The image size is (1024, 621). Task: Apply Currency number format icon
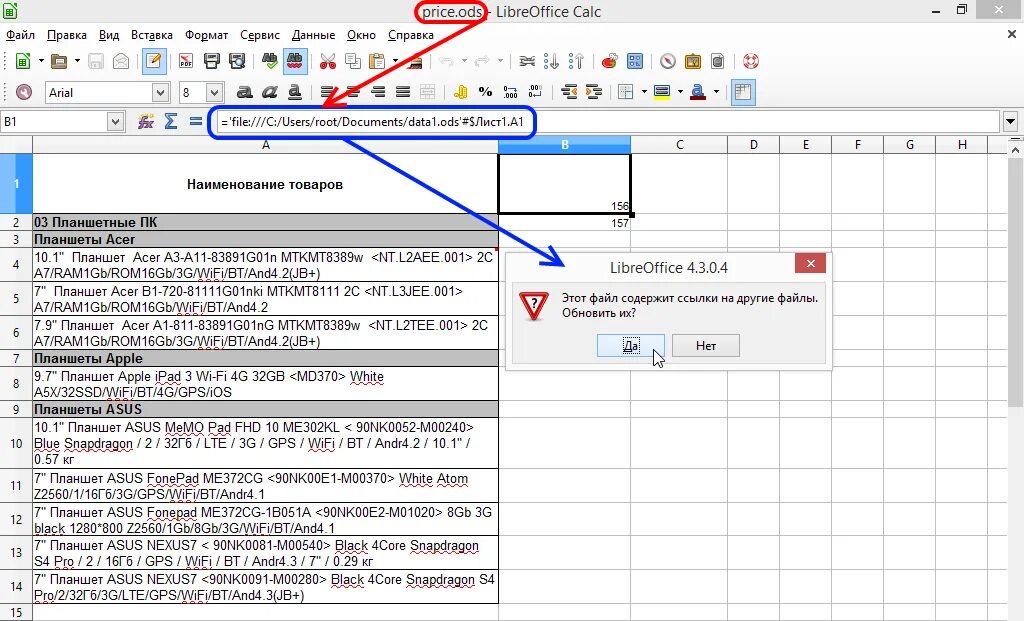coord(460,92)
